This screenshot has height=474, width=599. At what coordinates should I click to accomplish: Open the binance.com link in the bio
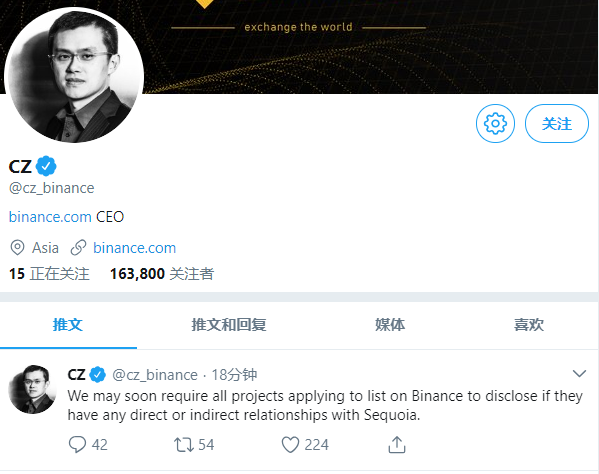(x=50, y=217)
